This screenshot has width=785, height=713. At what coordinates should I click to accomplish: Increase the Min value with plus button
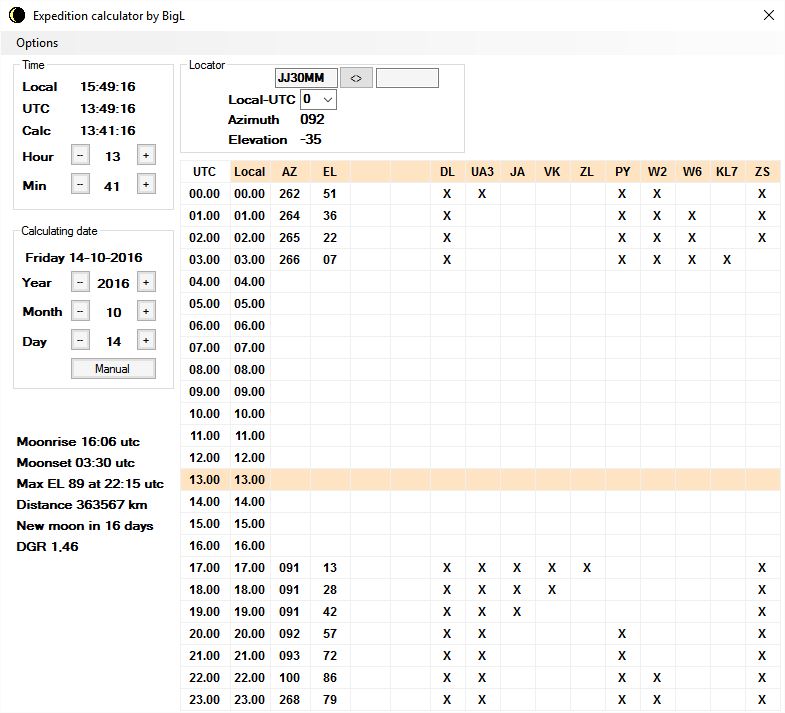coord(145,184)
